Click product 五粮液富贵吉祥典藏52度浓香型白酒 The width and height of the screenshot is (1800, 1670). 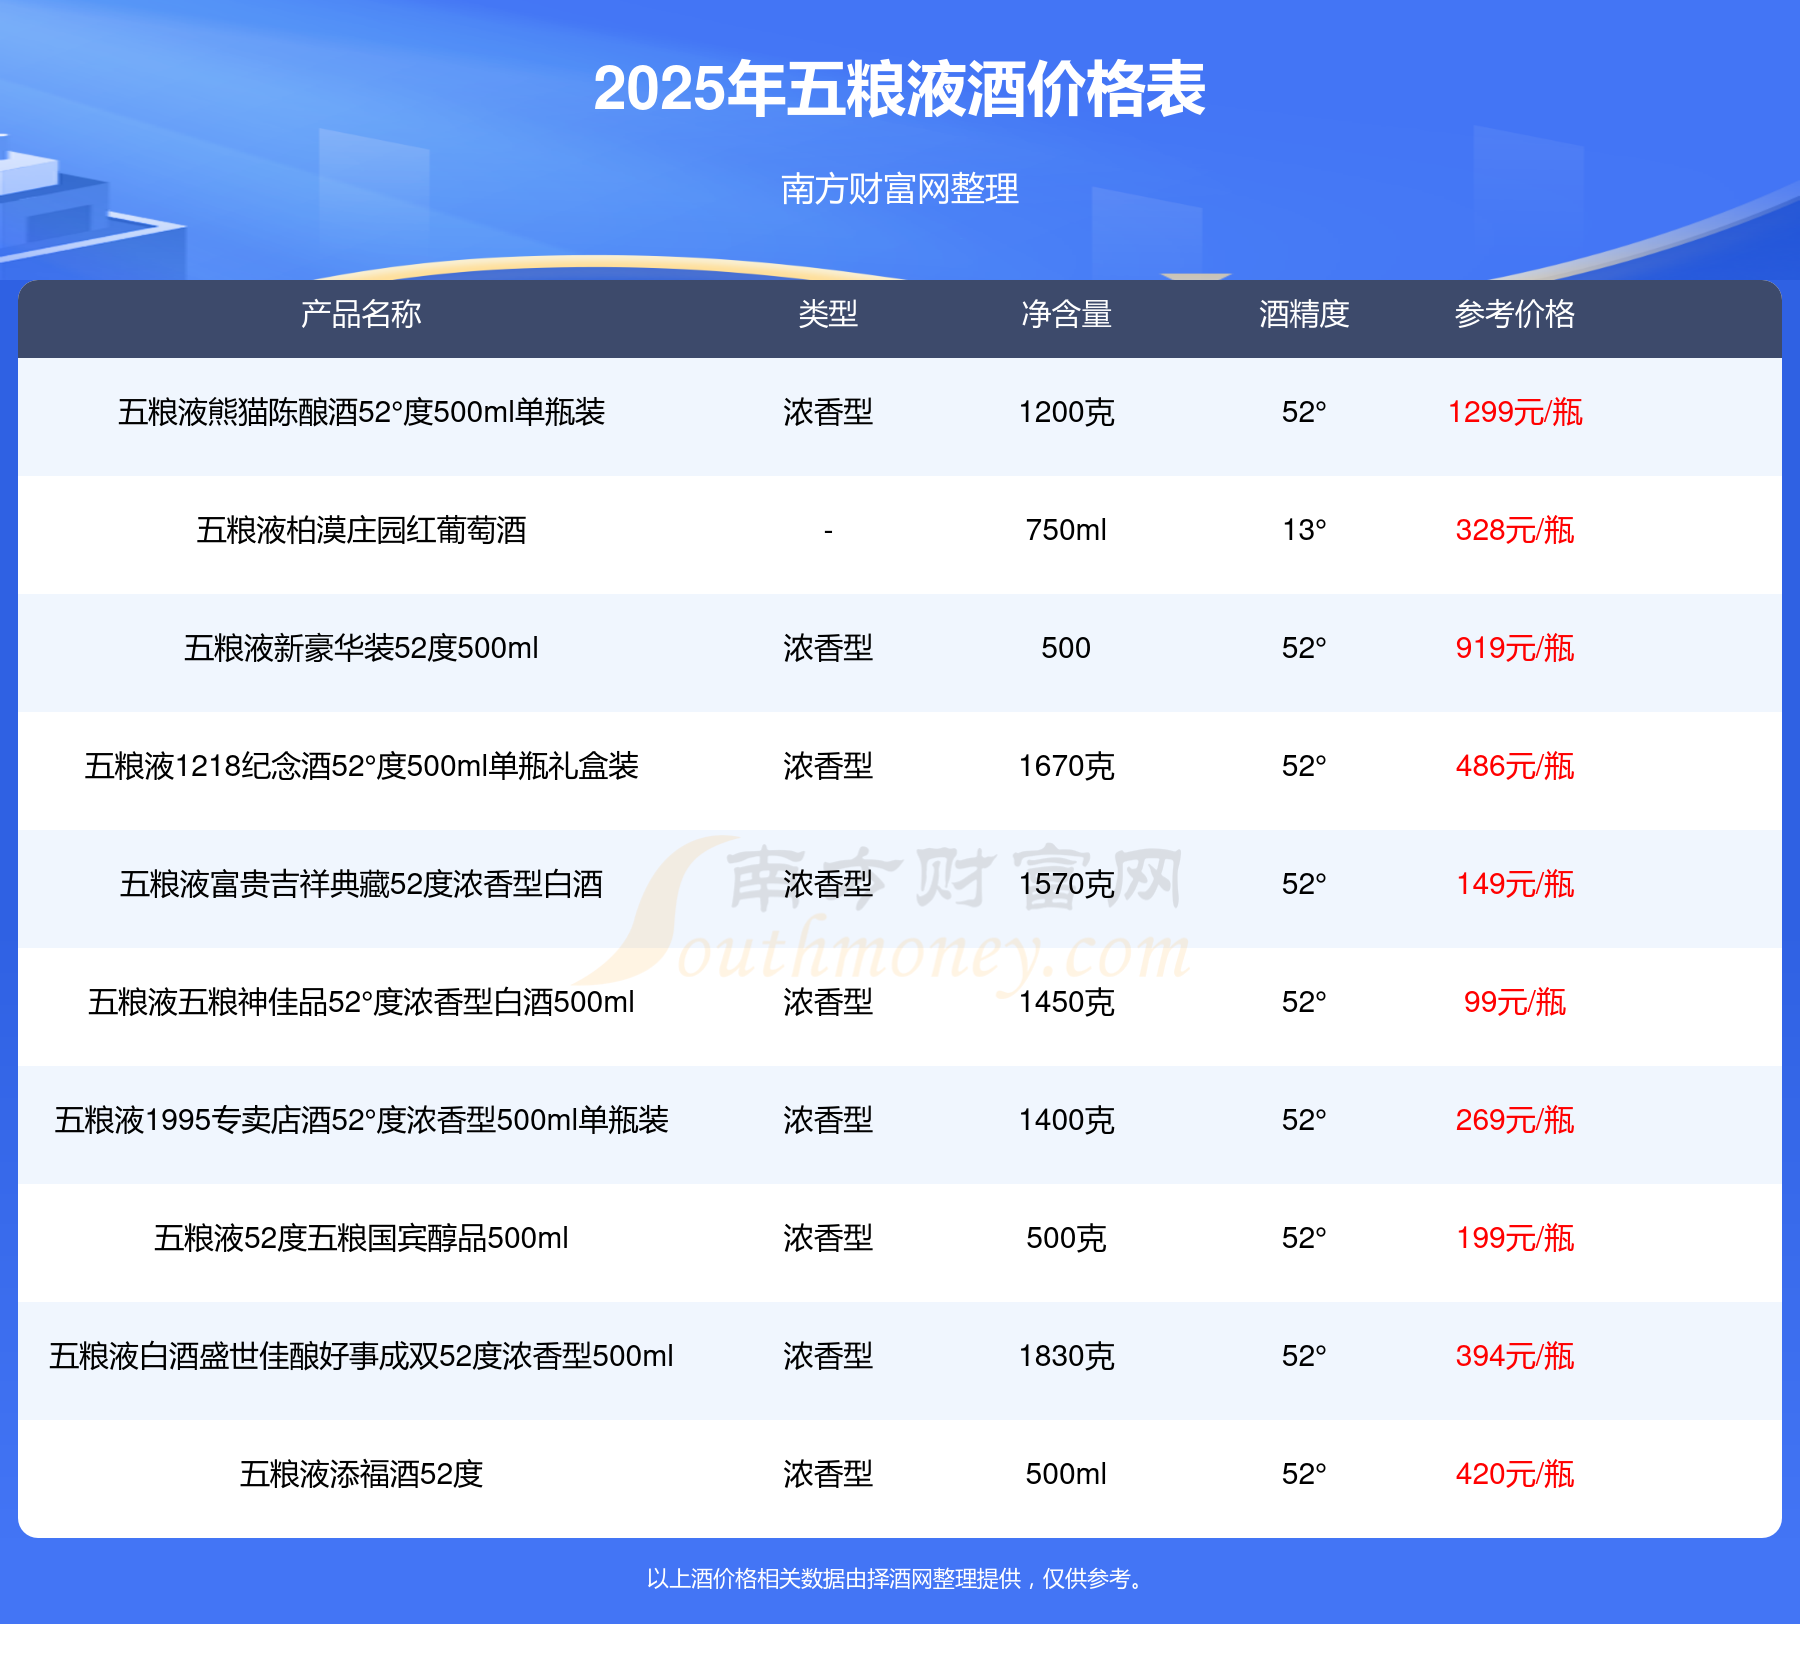[x=361, y=884]
